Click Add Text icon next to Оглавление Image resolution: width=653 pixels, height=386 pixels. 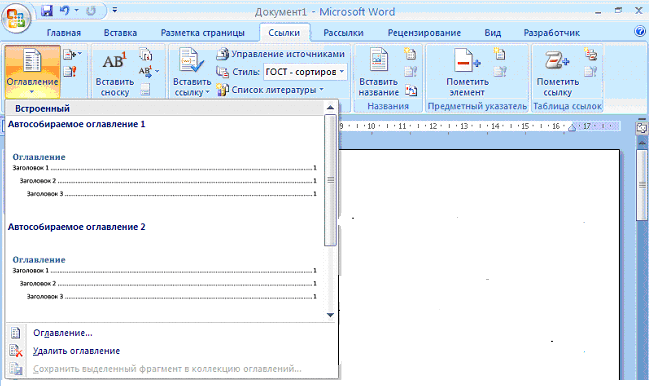pos(72,54)
